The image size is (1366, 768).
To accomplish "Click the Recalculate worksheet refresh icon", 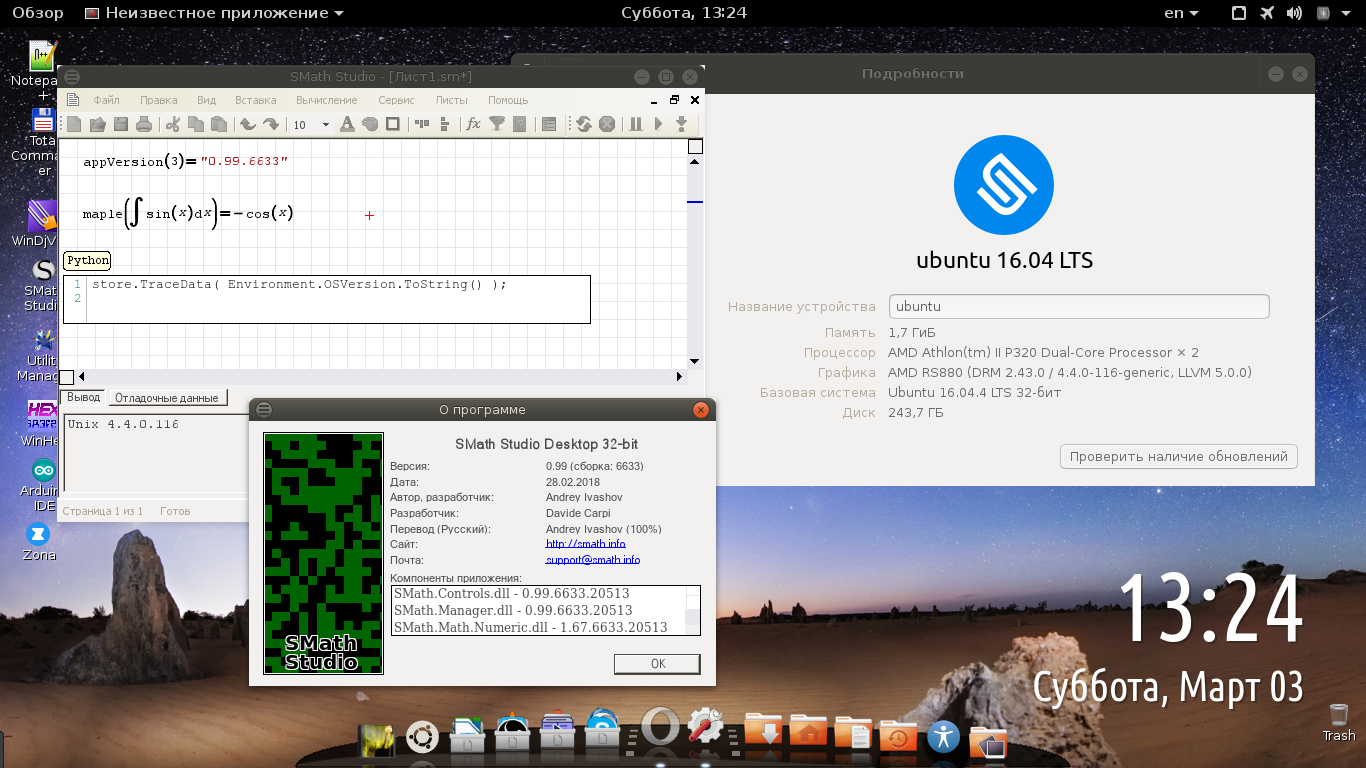I will [x=583, y=124].
